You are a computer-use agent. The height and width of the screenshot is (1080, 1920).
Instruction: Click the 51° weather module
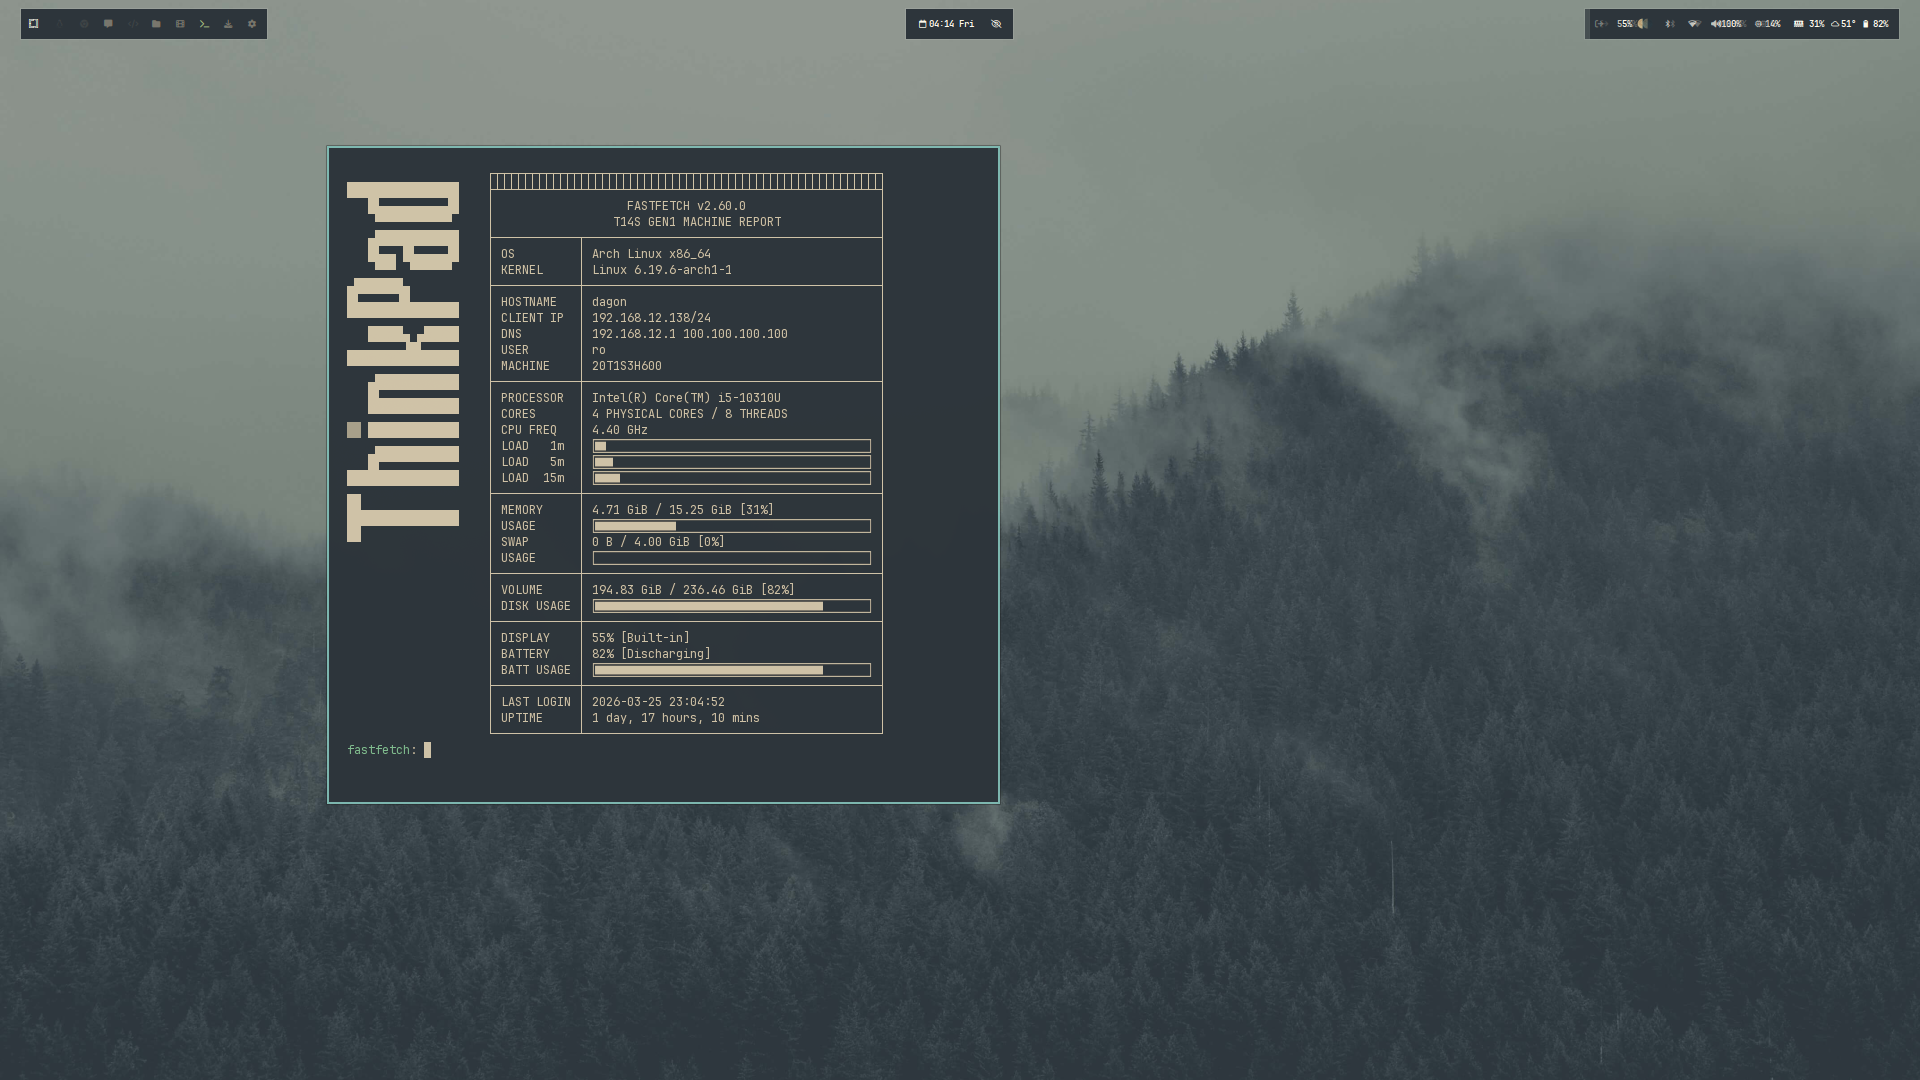[x=1843, y=24]
